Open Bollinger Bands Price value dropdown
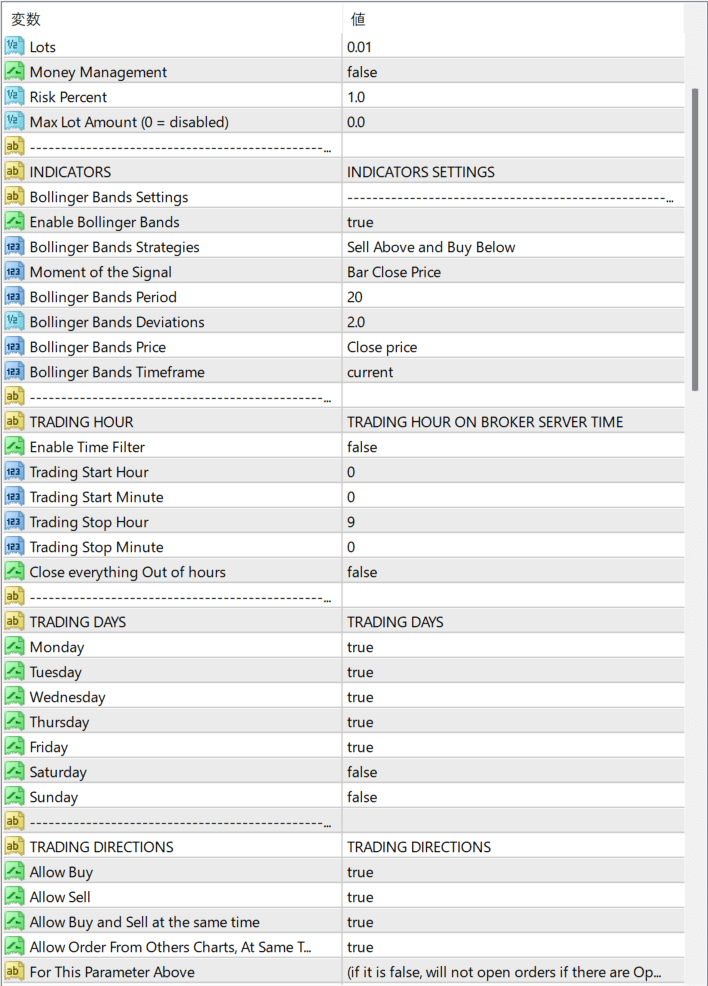 [382, 347]
